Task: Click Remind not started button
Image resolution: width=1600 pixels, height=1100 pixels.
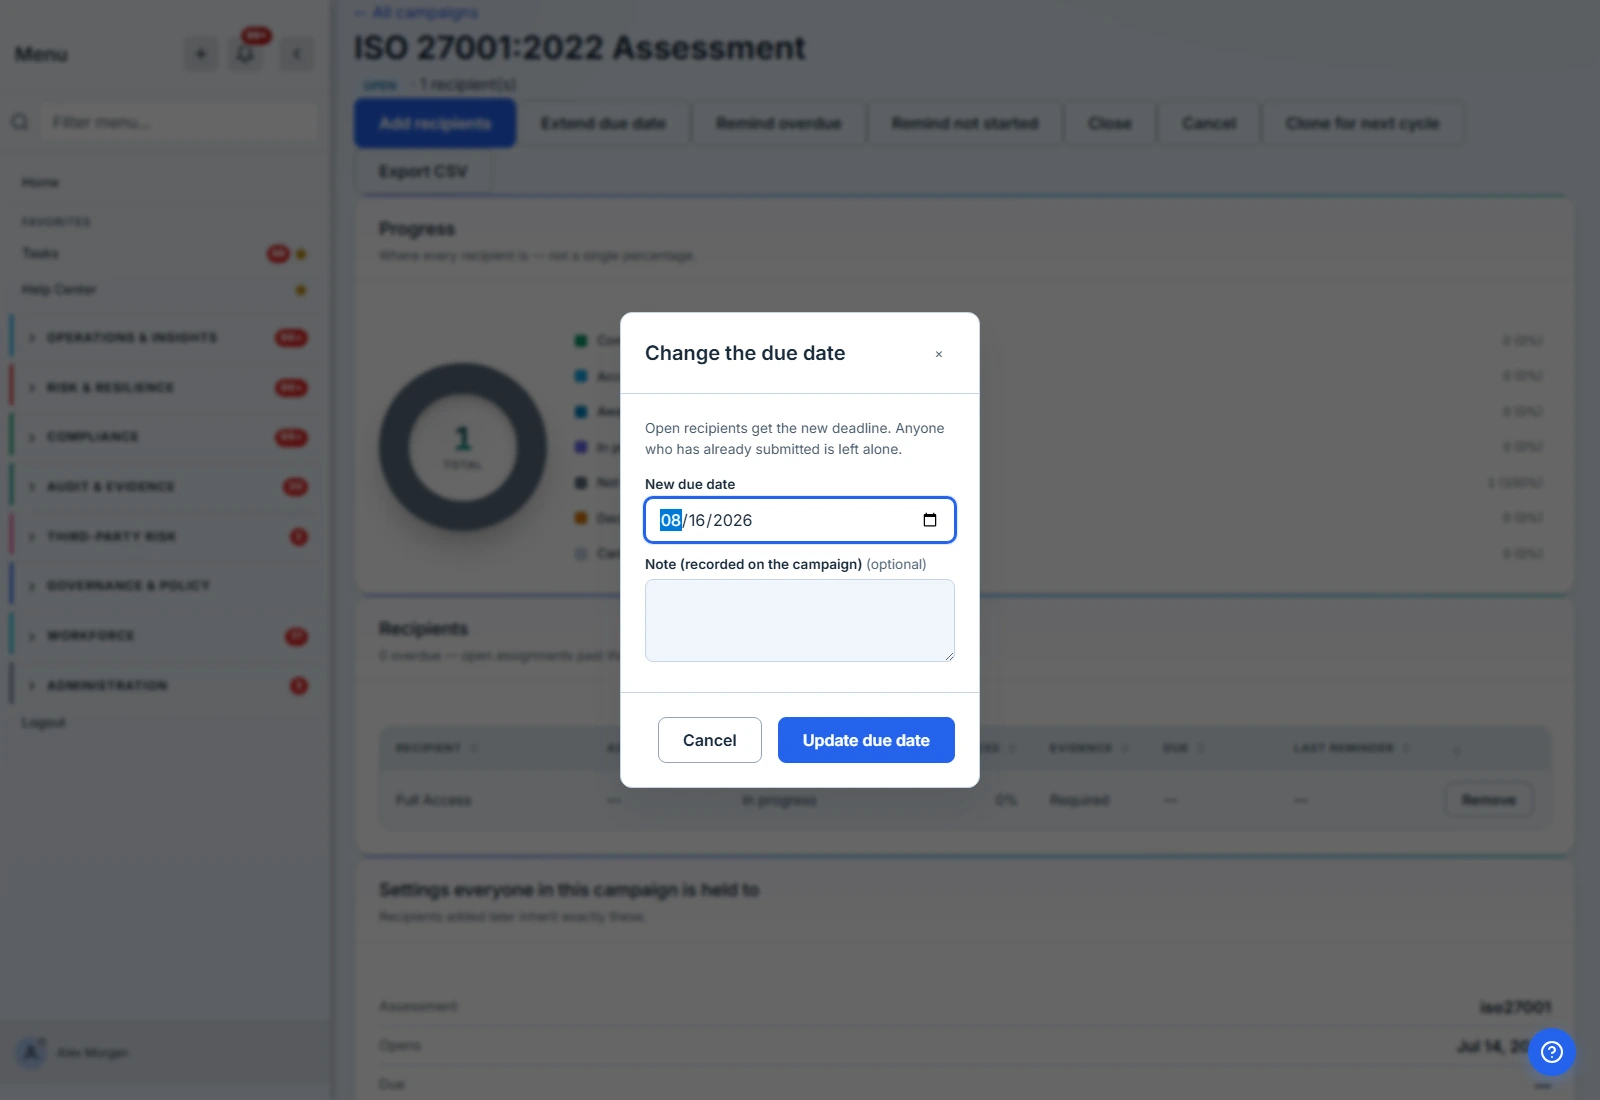Action: pyautogui.click(x=965, y=123)
